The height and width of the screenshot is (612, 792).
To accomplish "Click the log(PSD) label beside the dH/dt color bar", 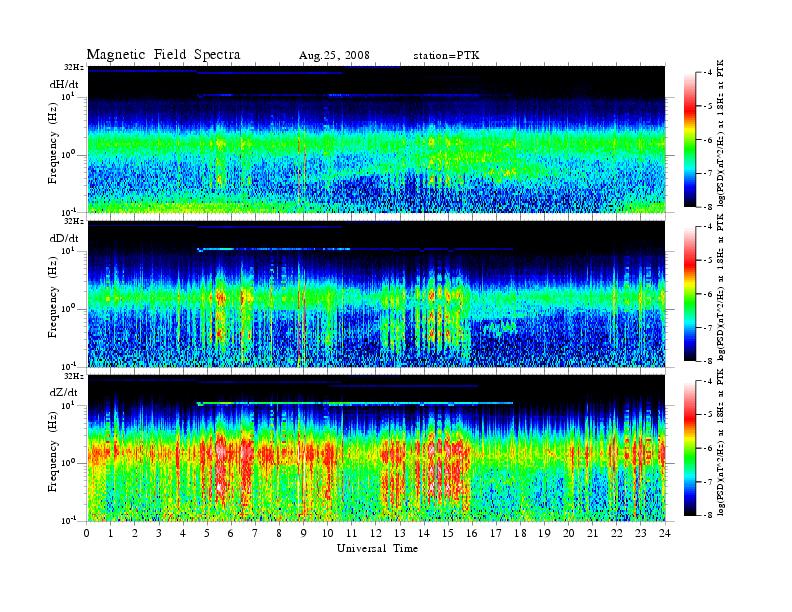I will click(x=720, y=133).
